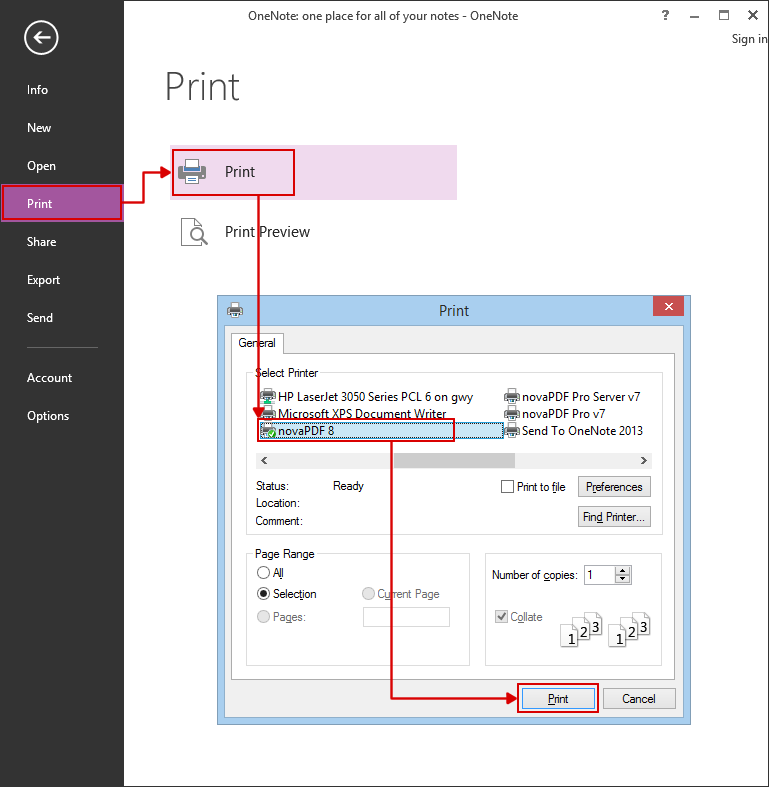Screen dimensions: 769x787
Task: Click the Print button in dialog
Action: coord(558,699)
